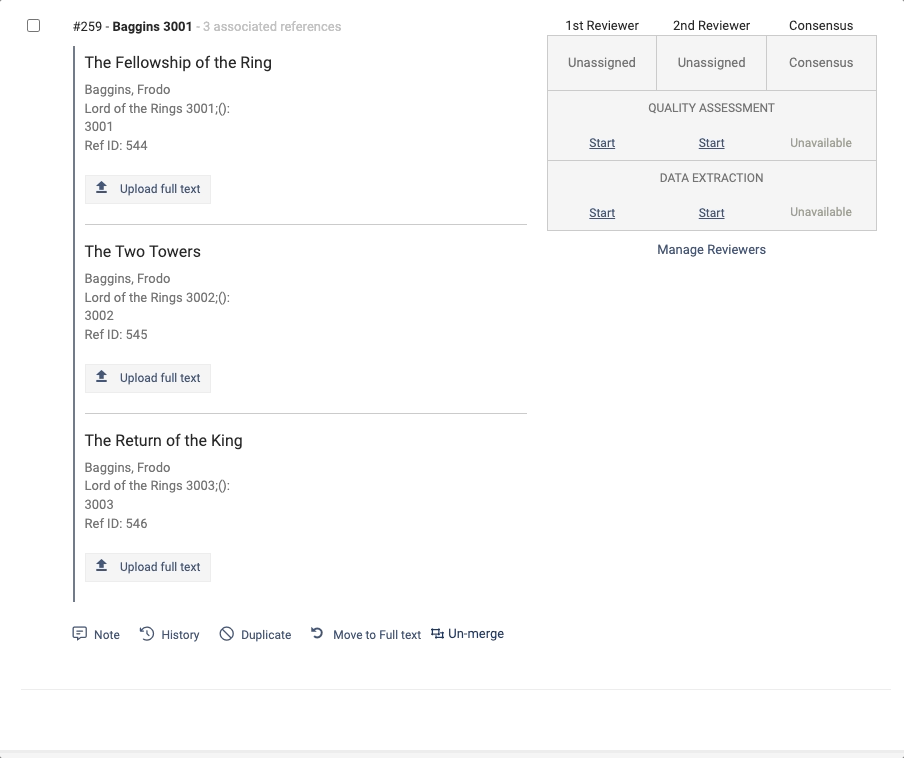The image size is (904, 758).
Task: Select the title The Return of the King
Action: [x=164, y=440]
